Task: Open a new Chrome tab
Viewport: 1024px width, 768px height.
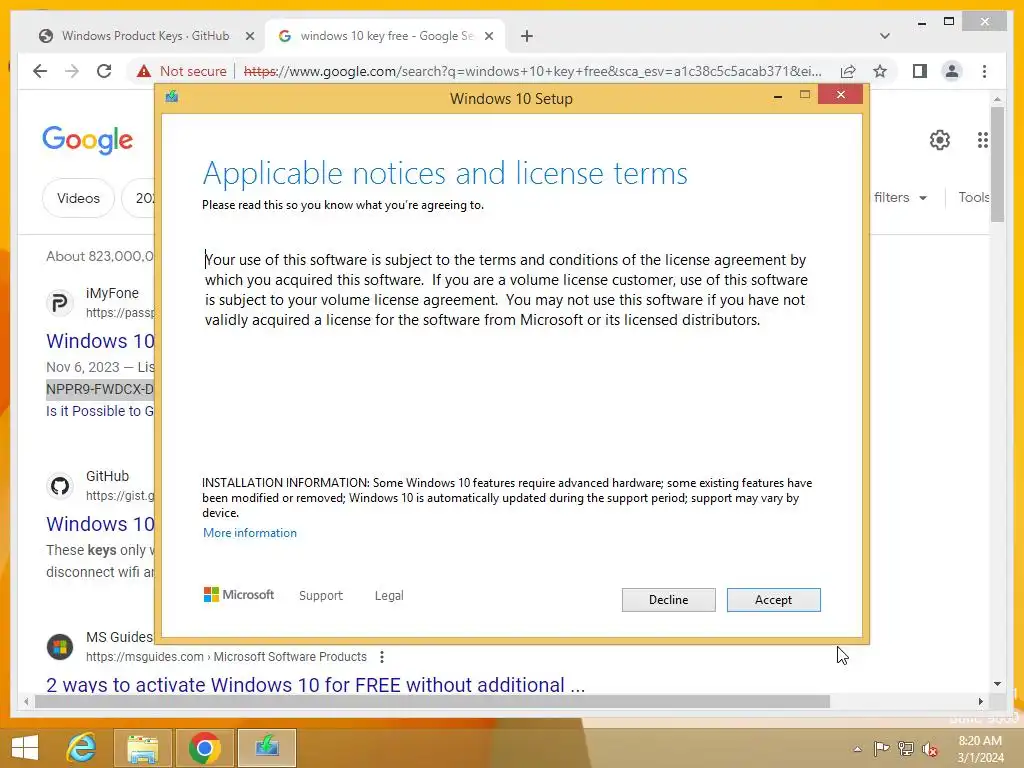Action: pos(527,37)
